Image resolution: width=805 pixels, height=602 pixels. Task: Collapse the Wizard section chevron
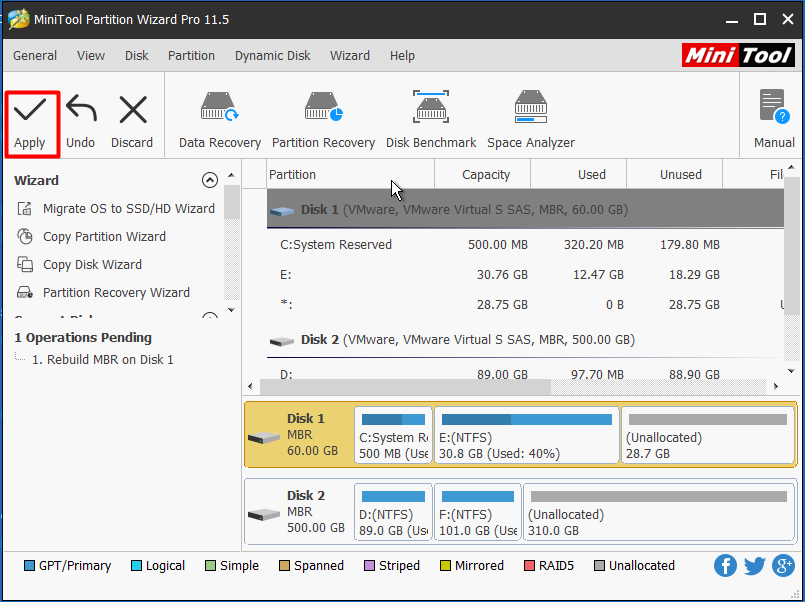click(209, 180)
